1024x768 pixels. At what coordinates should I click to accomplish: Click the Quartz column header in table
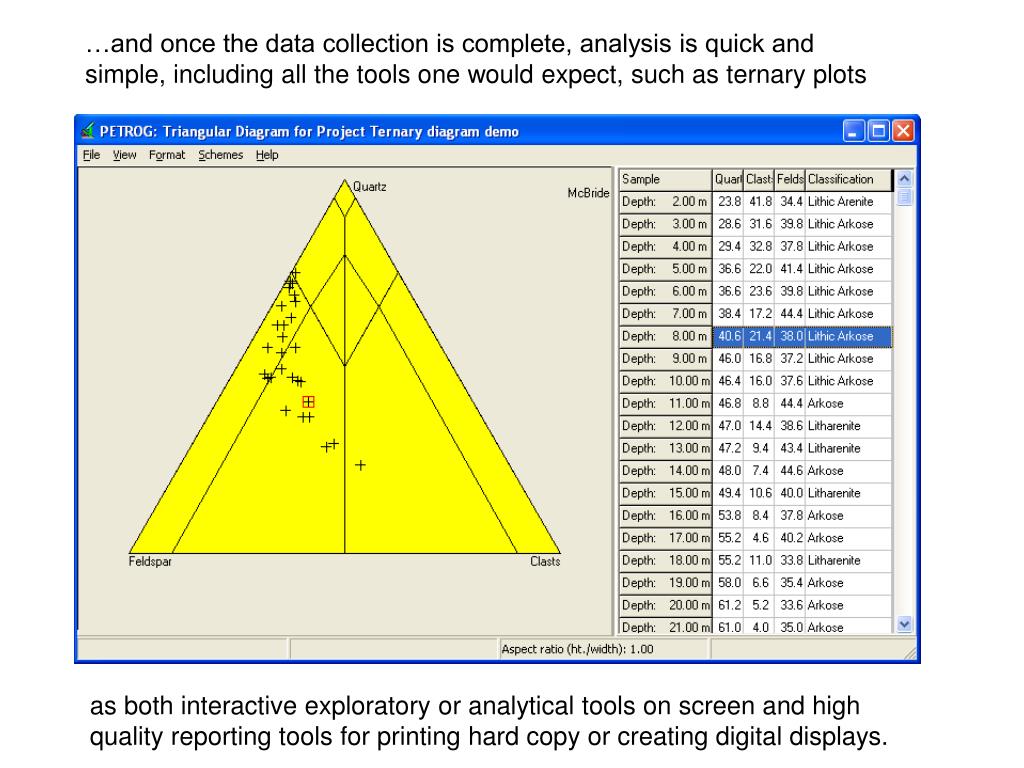(x=728, y=179)
